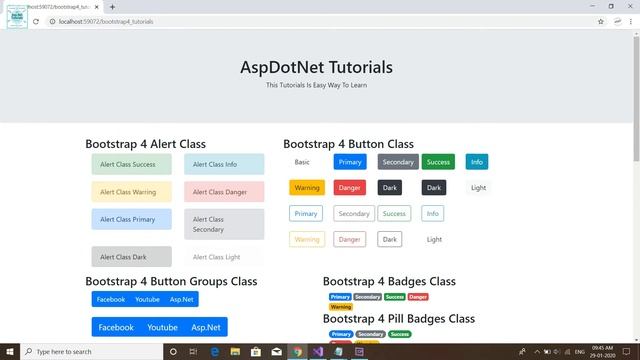Viewport: 640px width, 360px height.
Task: Open the browser profile avatar icon
Action: coord(617,22)
